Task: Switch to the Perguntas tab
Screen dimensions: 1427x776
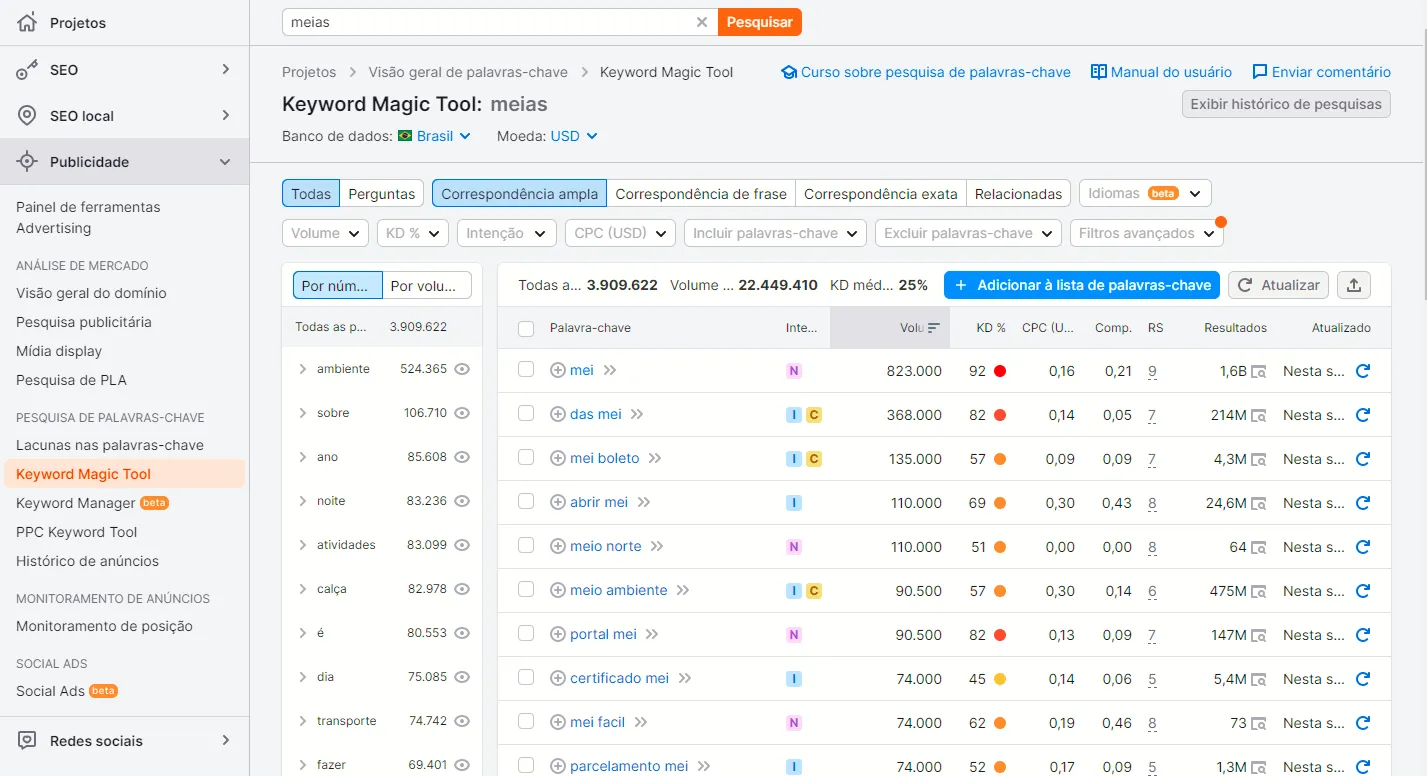Action: tap(382, 194)
